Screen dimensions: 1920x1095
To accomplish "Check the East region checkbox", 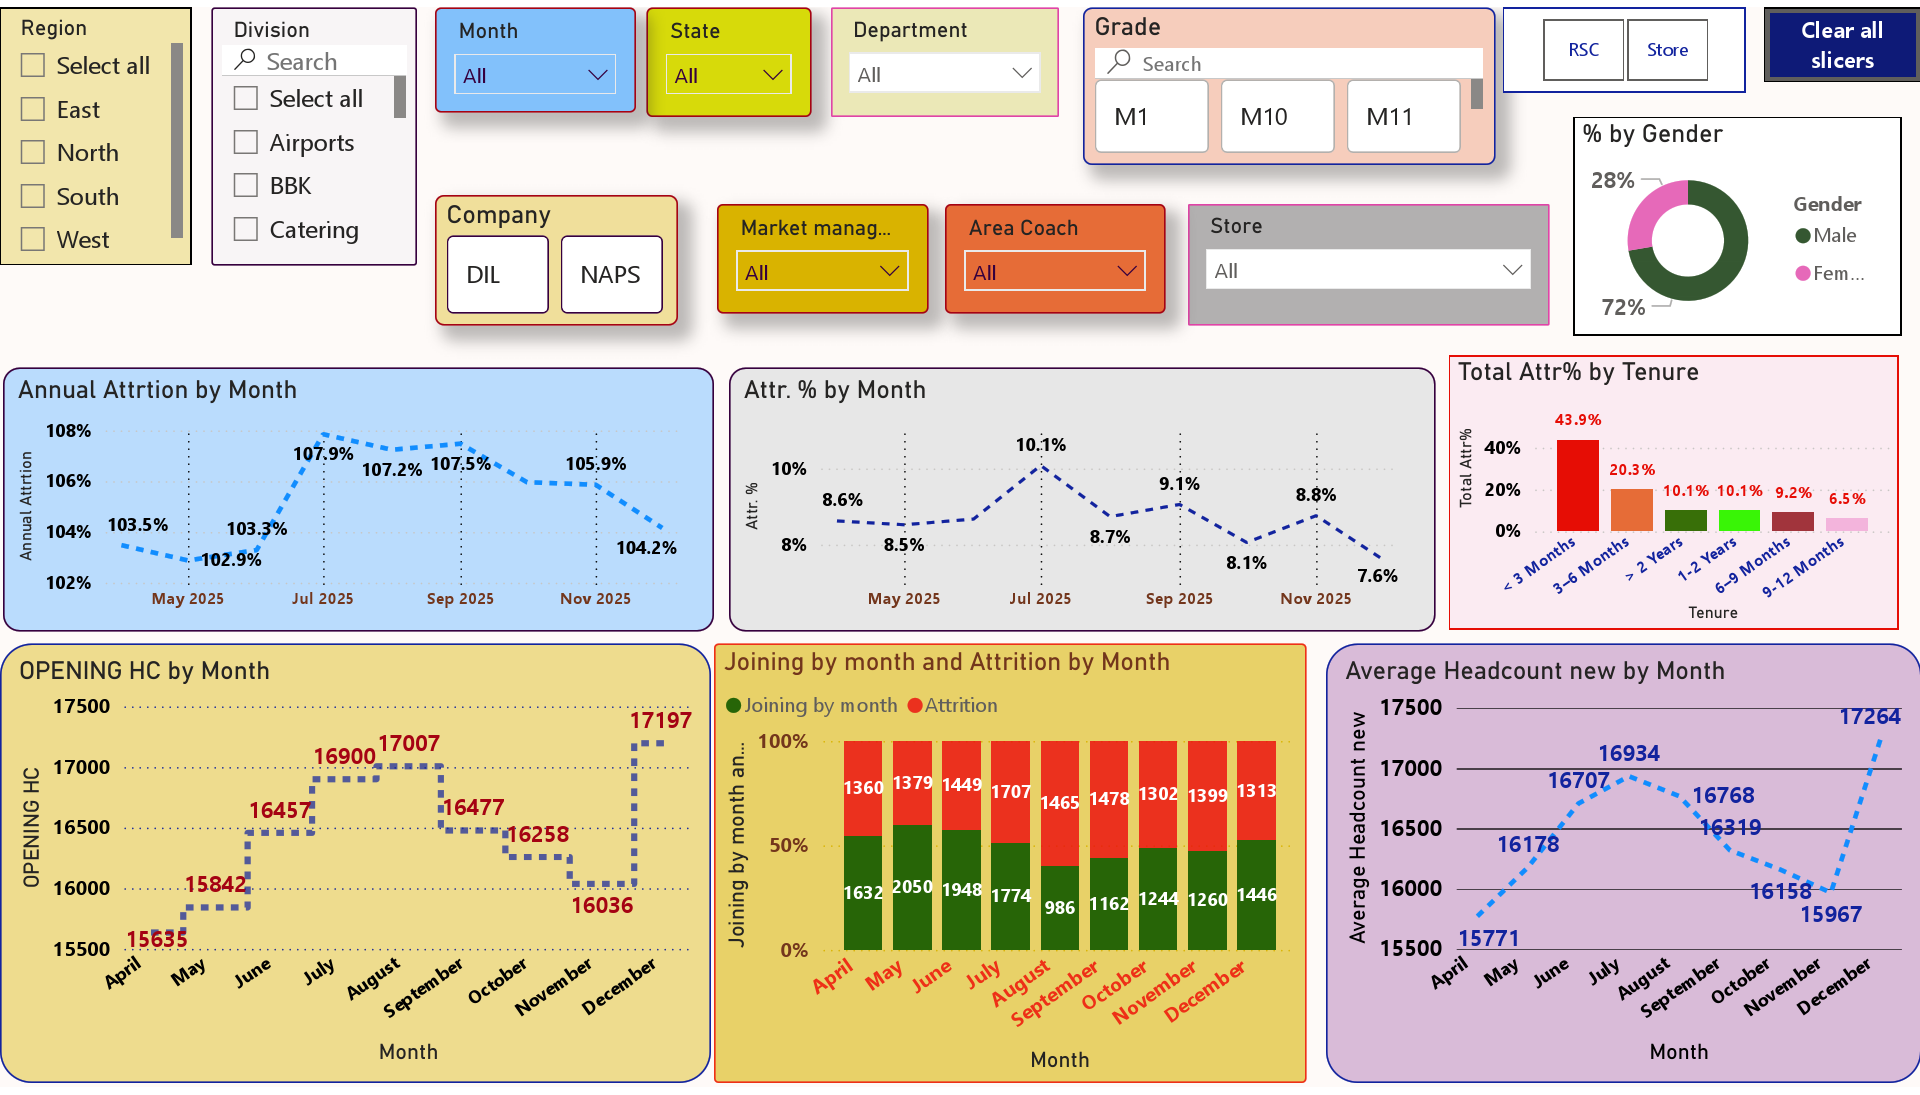I will coord(33,109).
